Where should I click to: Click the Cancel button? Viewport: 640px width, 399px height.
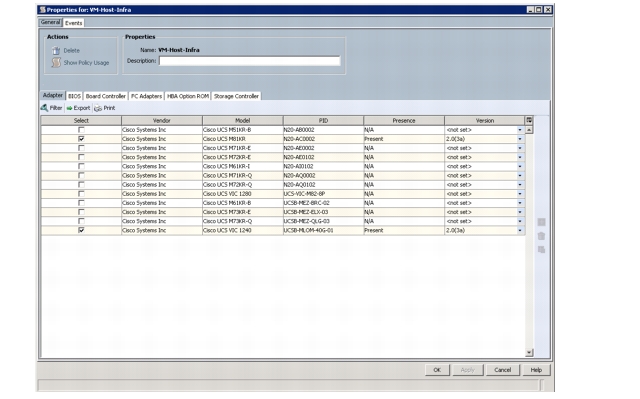(x=502, y=370)
